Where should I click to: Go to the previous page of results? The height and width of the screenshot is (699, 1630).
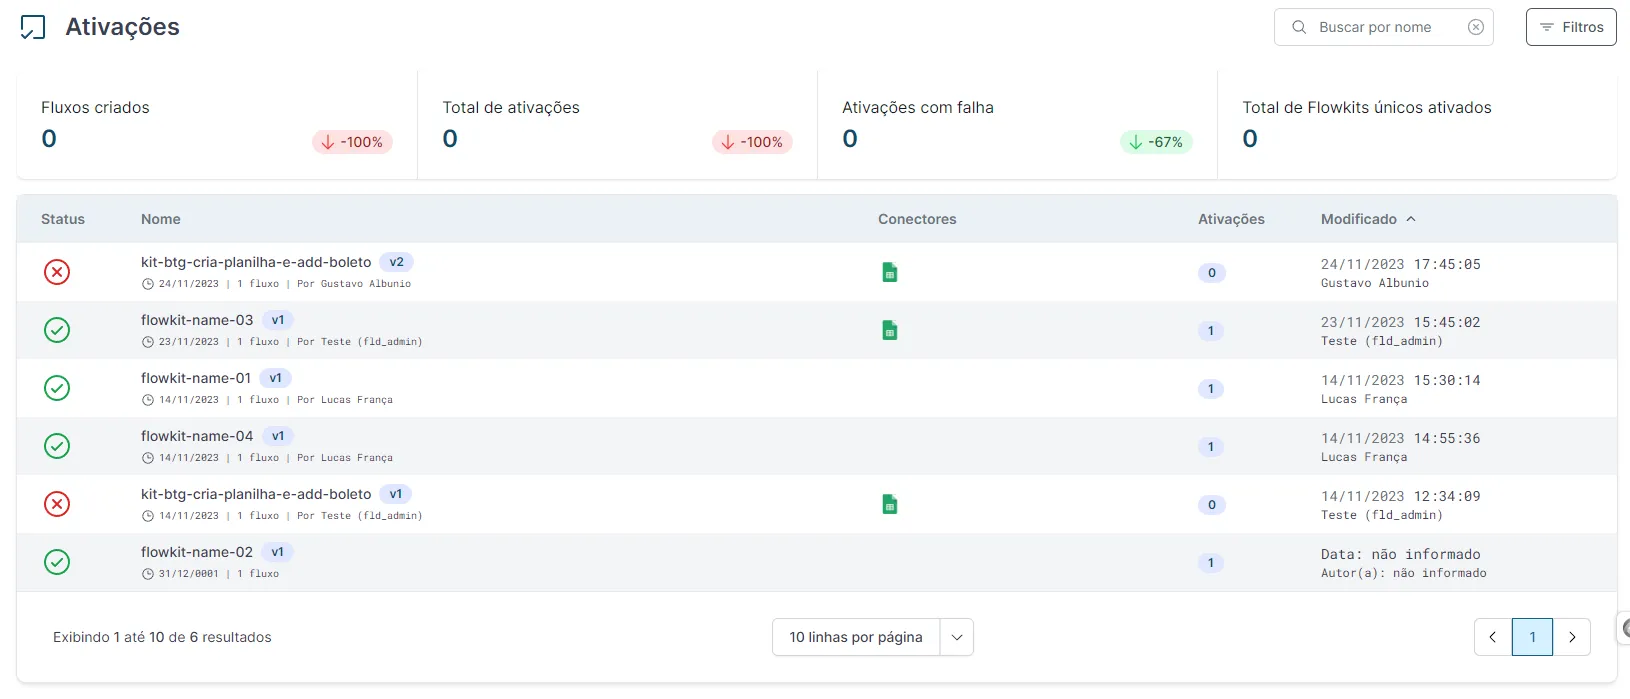[x=1493, y=637]
